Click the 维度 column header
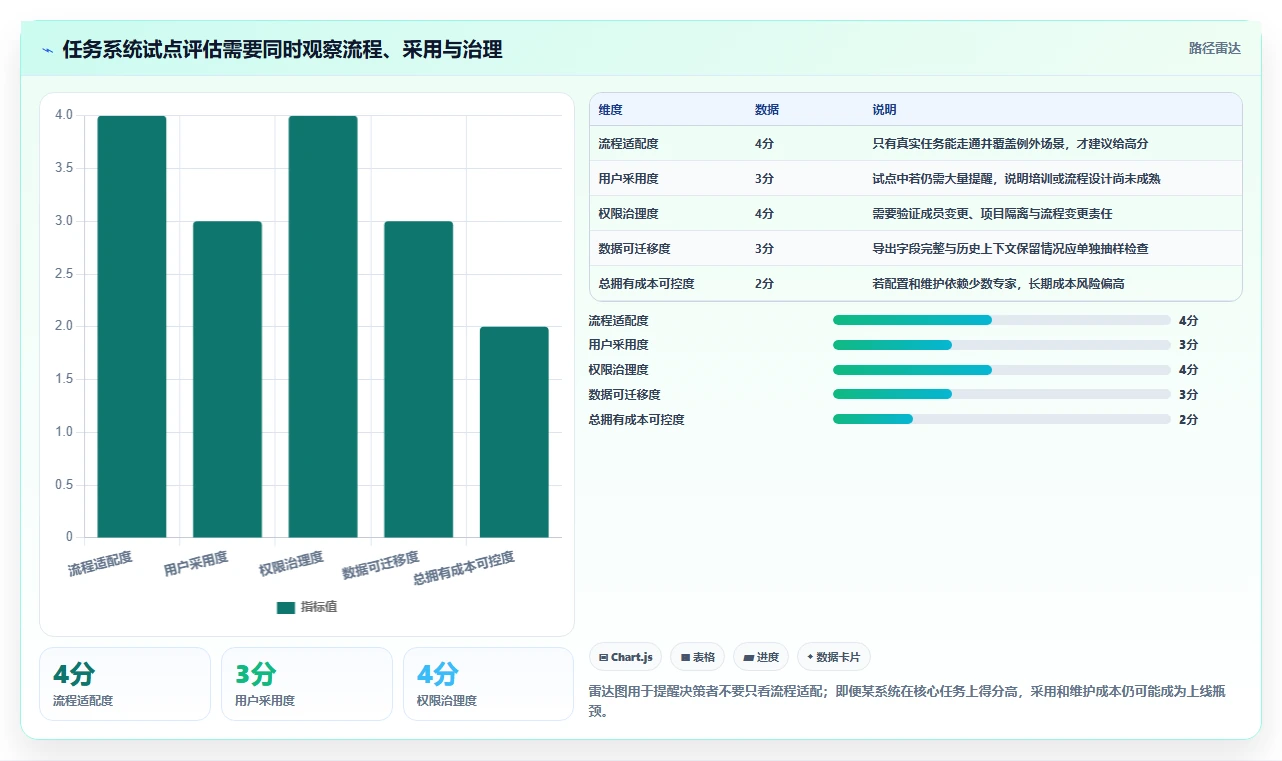The width and height of the screenshot is (1282, 761). pos(610,109)
